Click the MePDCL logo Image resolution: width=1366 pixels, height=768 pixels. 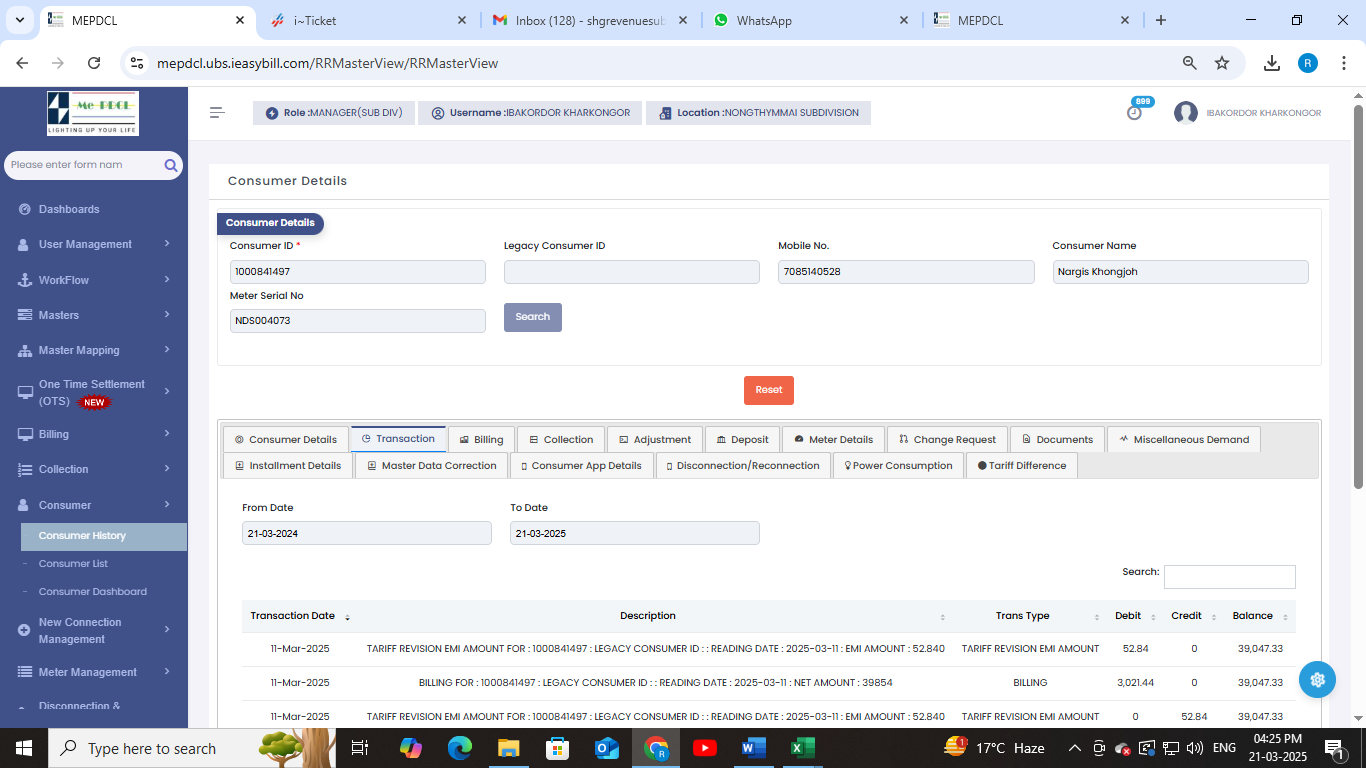93,113
